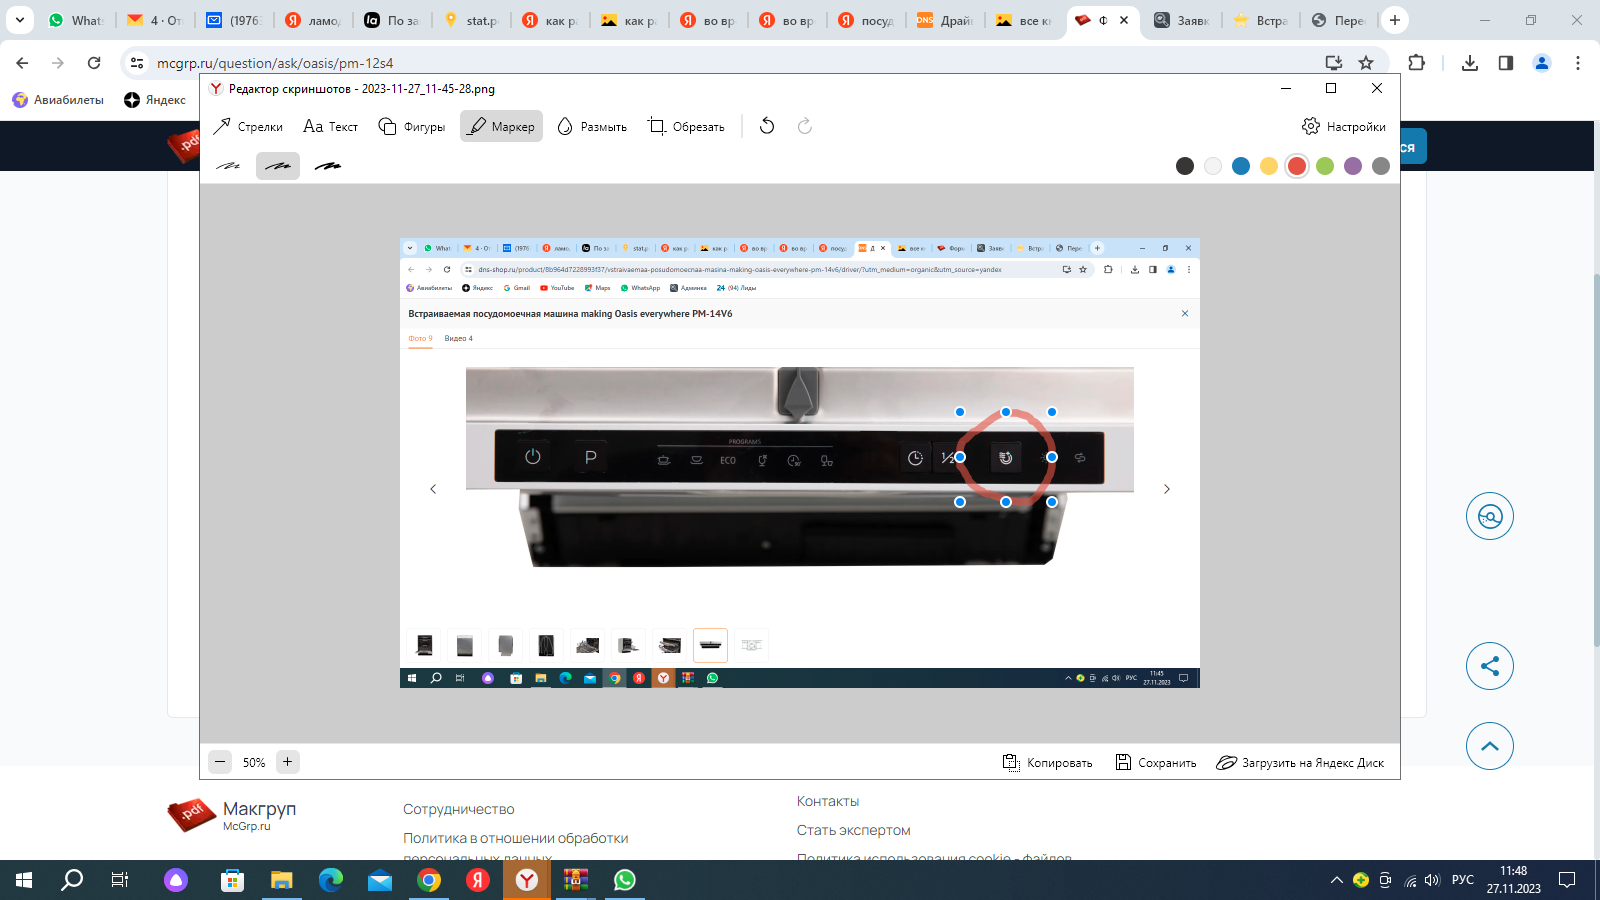This screenshot has height=900, width=1600.
Task: Open the browser profile menu
Action: 1542,63
